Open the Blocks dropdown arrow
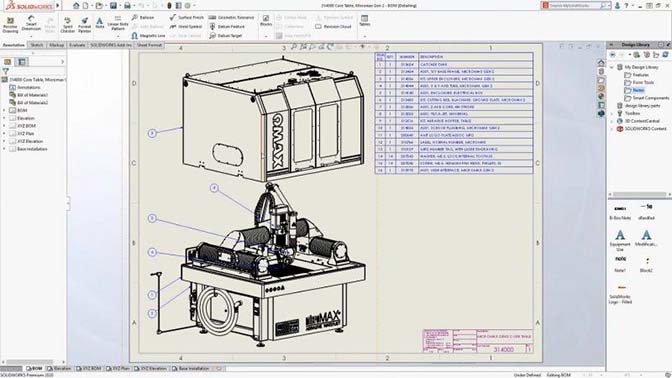This screenshot has height=378, width=672. click(x=266, y=36)
